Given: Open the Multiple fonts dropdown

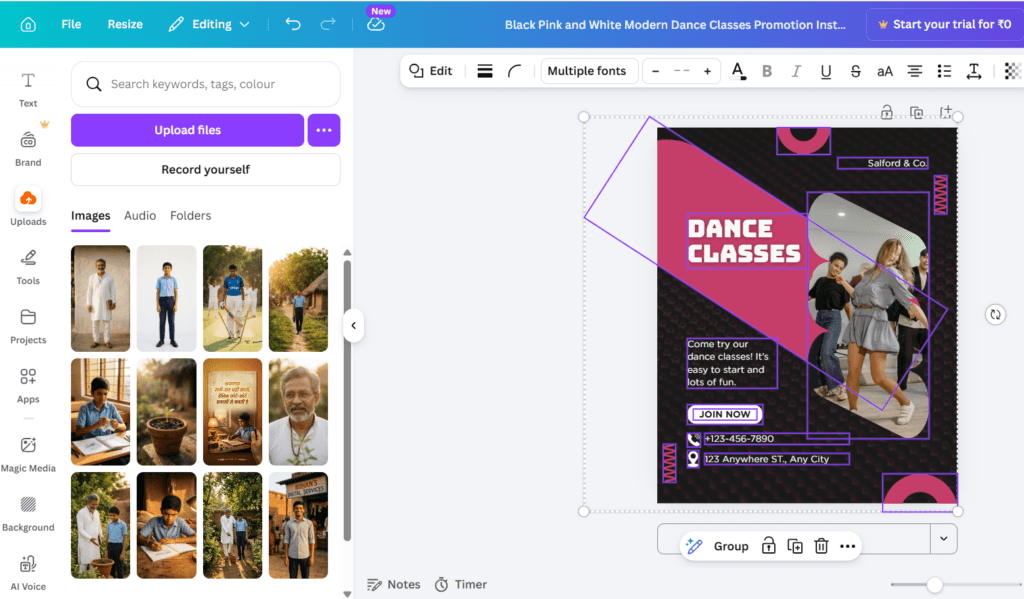Looking at the screenshot, I should click(586, 71).
